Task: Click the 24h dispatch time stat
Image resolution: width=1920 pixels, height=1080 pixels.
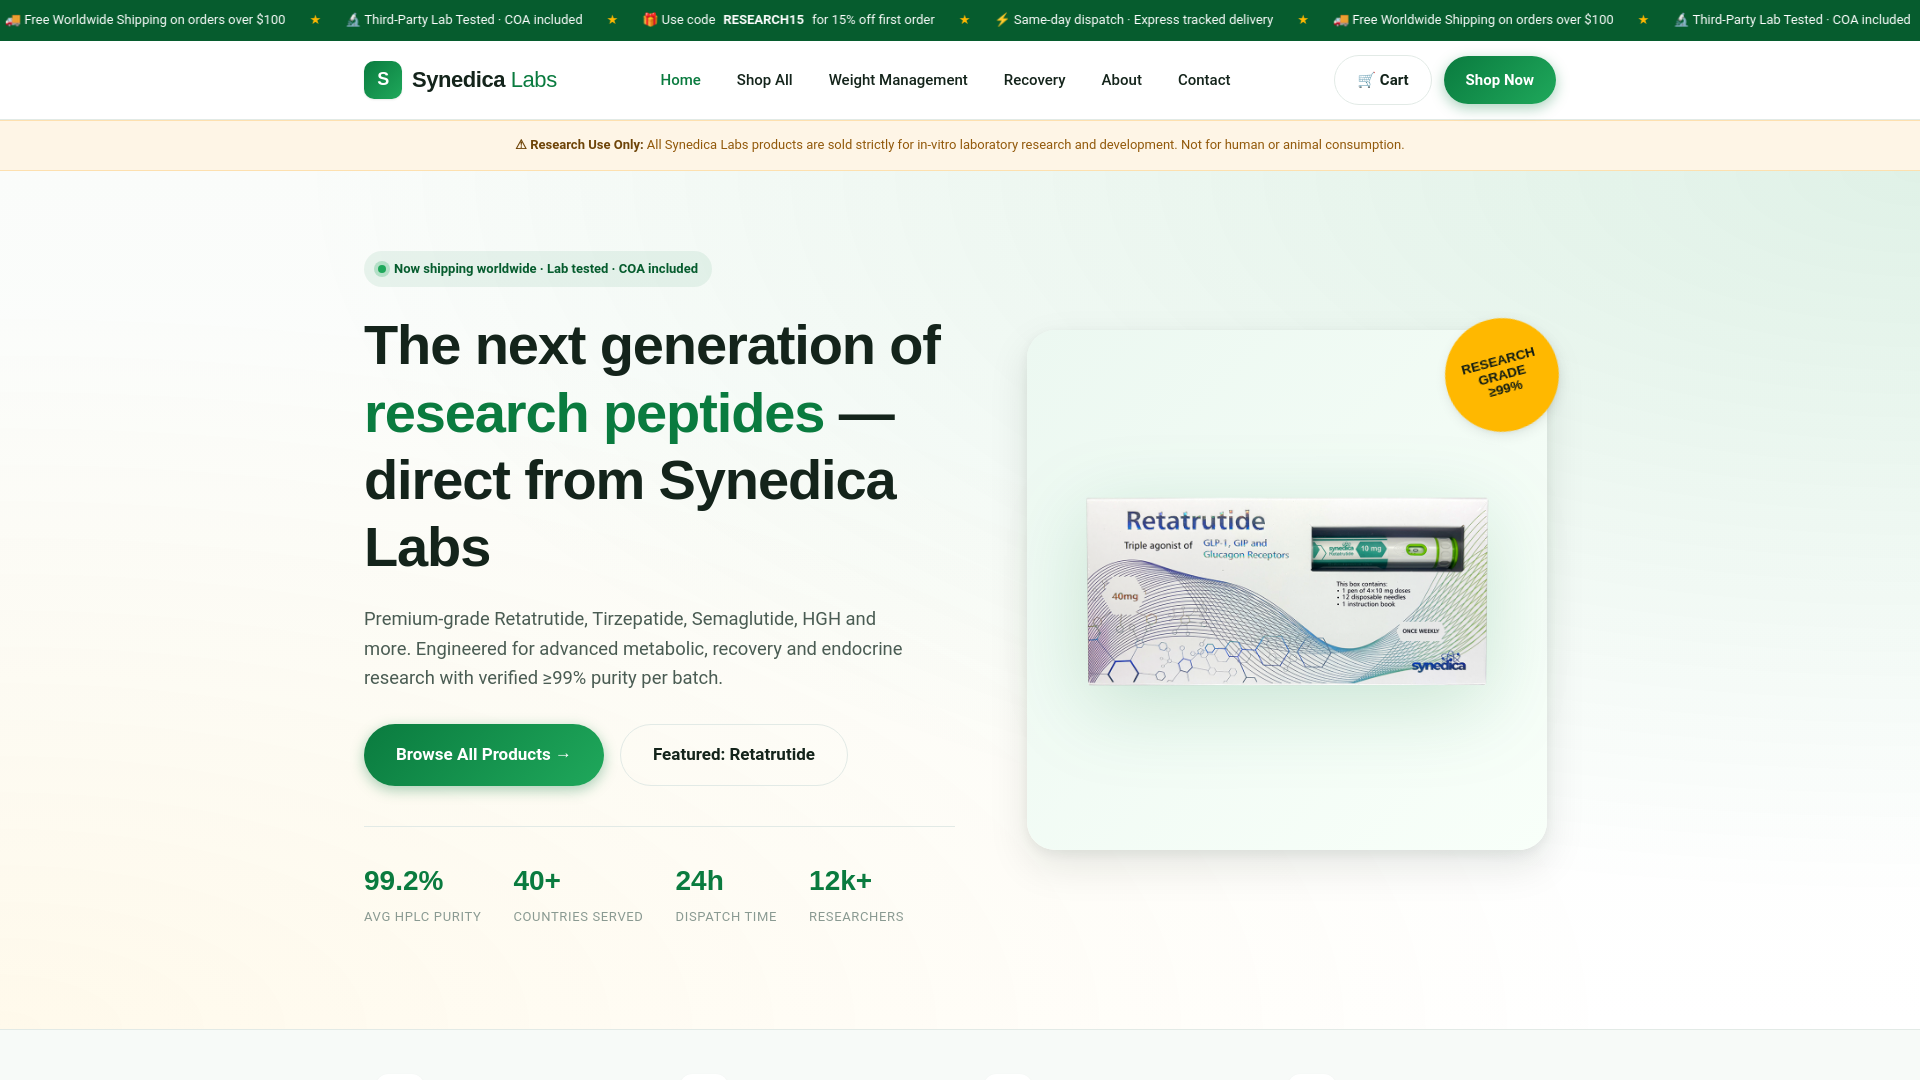Action: pyautogui.click(x=699, y=881)
